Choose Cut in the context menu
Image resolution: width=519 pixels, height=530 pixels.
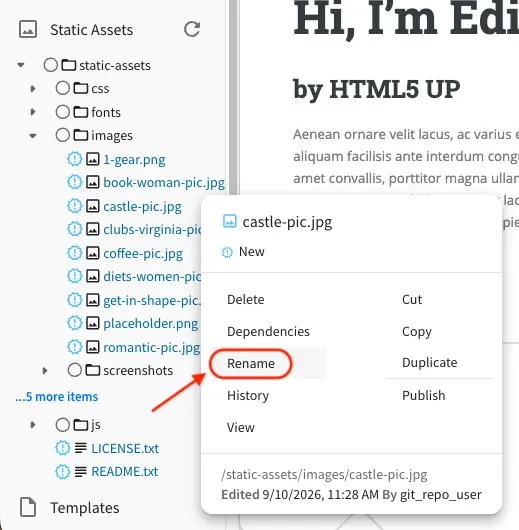pyautogui.click(x=412, y=299)
